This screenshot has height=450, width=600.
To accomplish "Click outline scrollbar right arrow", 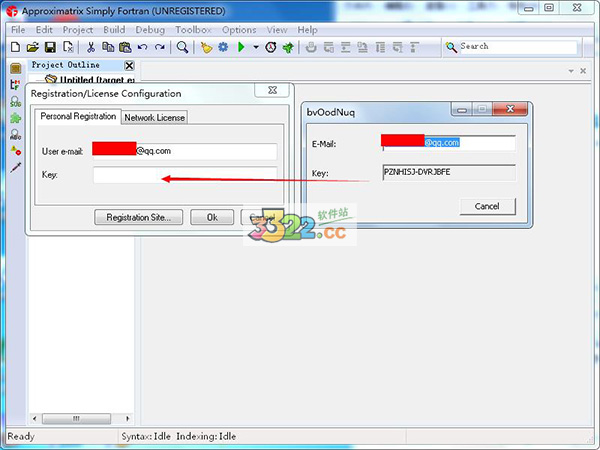I will pos(128,419).
